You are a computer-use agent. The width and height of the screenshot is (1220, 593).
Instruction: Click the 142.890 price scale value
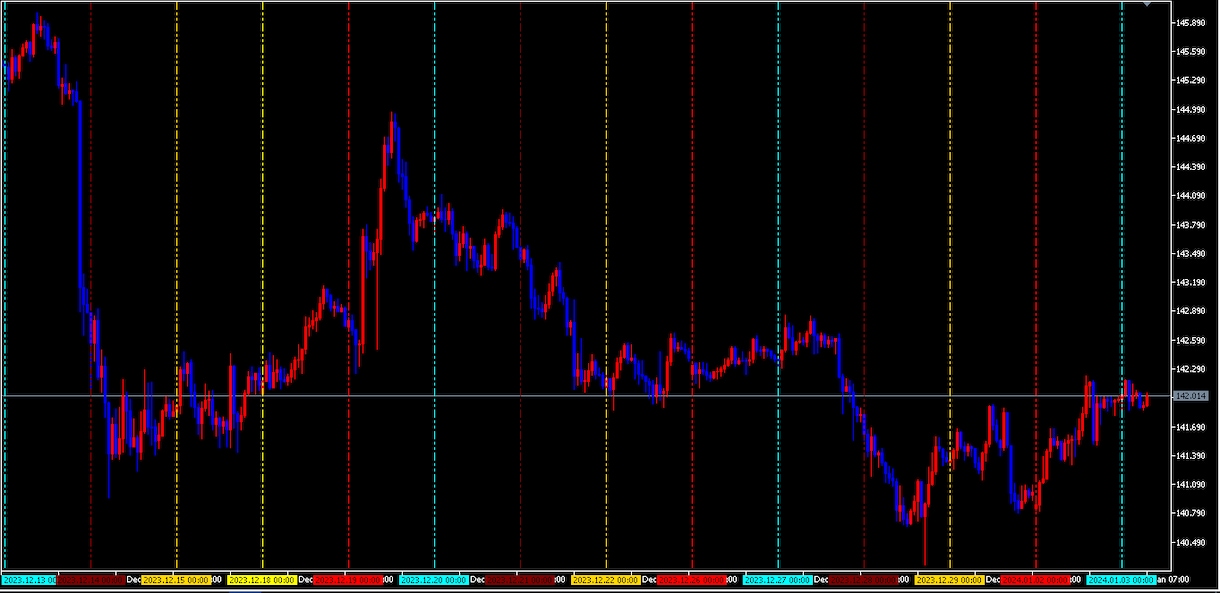coord(1191,312)
